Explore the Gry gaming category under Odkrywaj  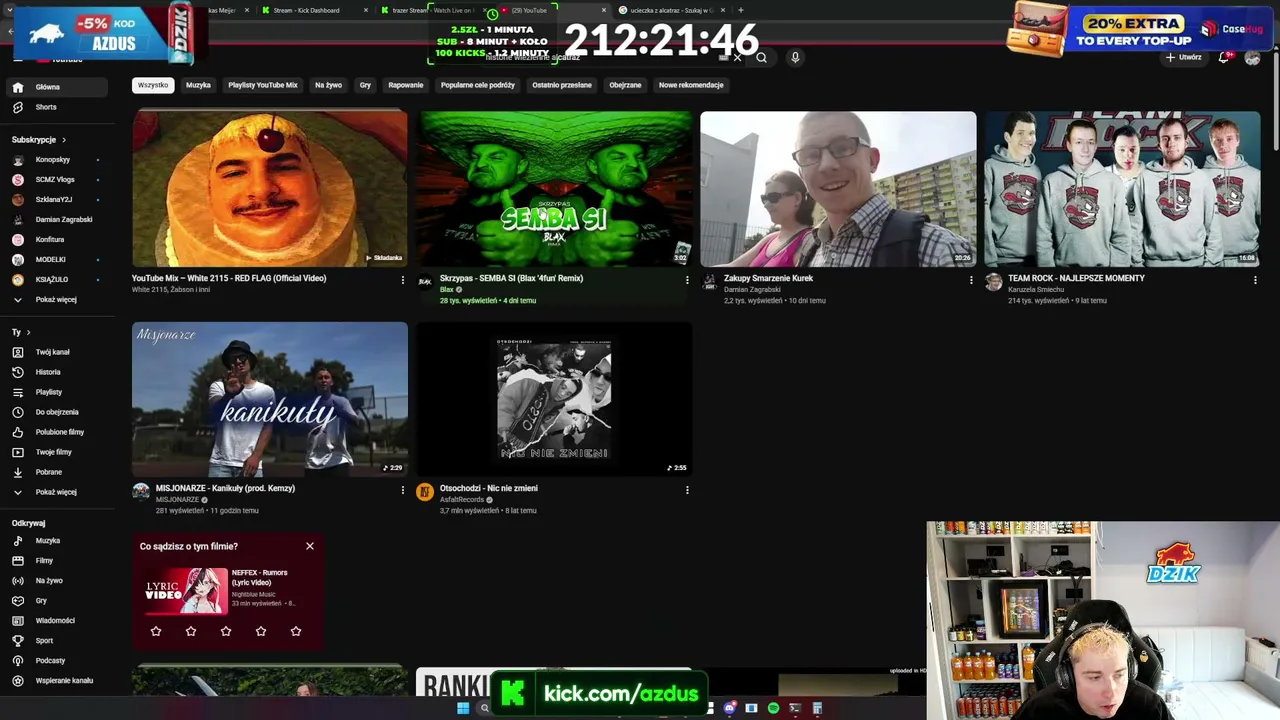click(58, 601)
